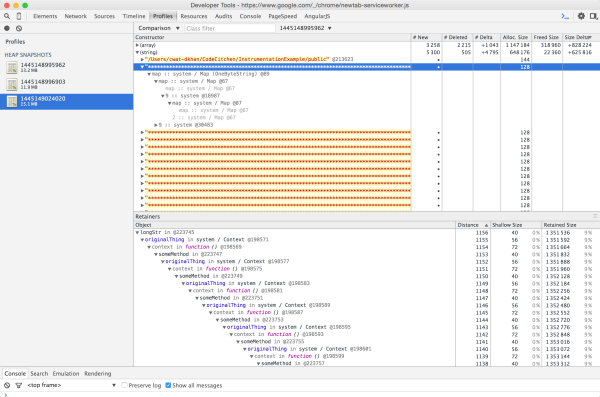Switch to the Network tab
This screenshot has height=397, width=600.
pyautogui.click(x=75, y=16)
